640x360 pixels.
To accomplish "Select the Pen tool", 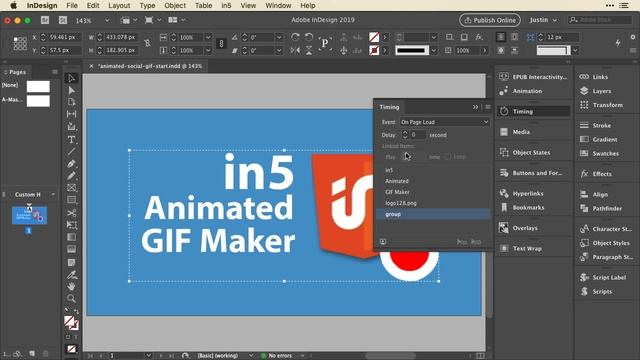I will (x=71, y=164).
